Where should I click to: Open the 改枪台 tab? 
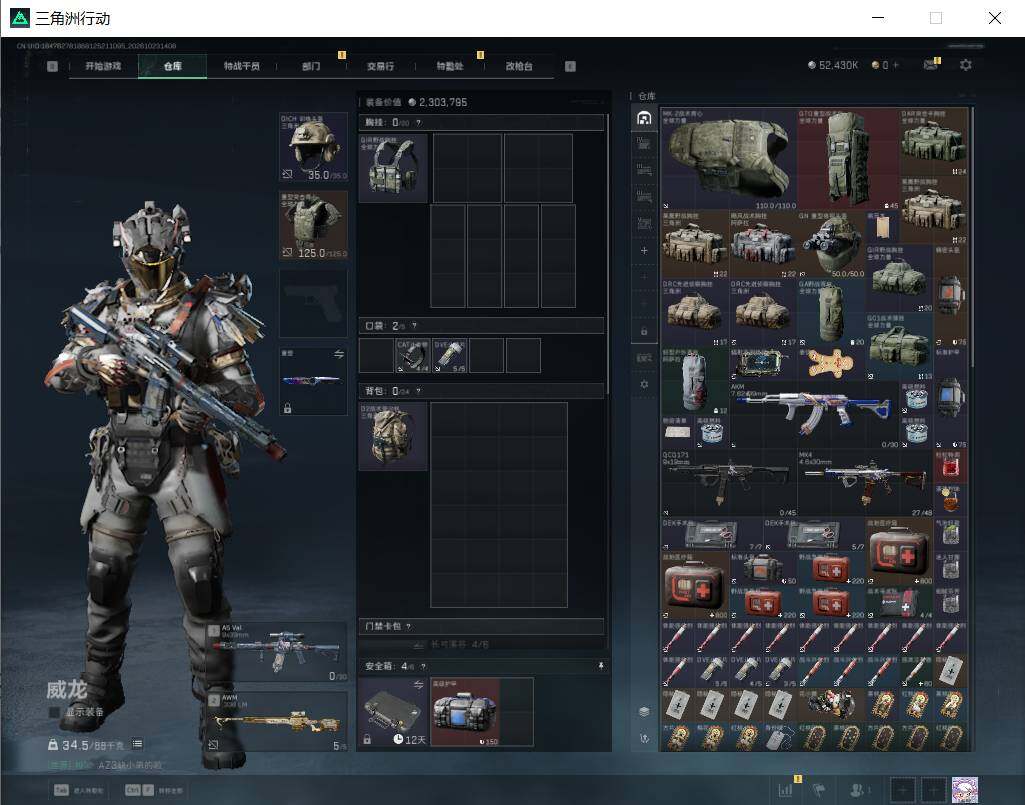519,66
